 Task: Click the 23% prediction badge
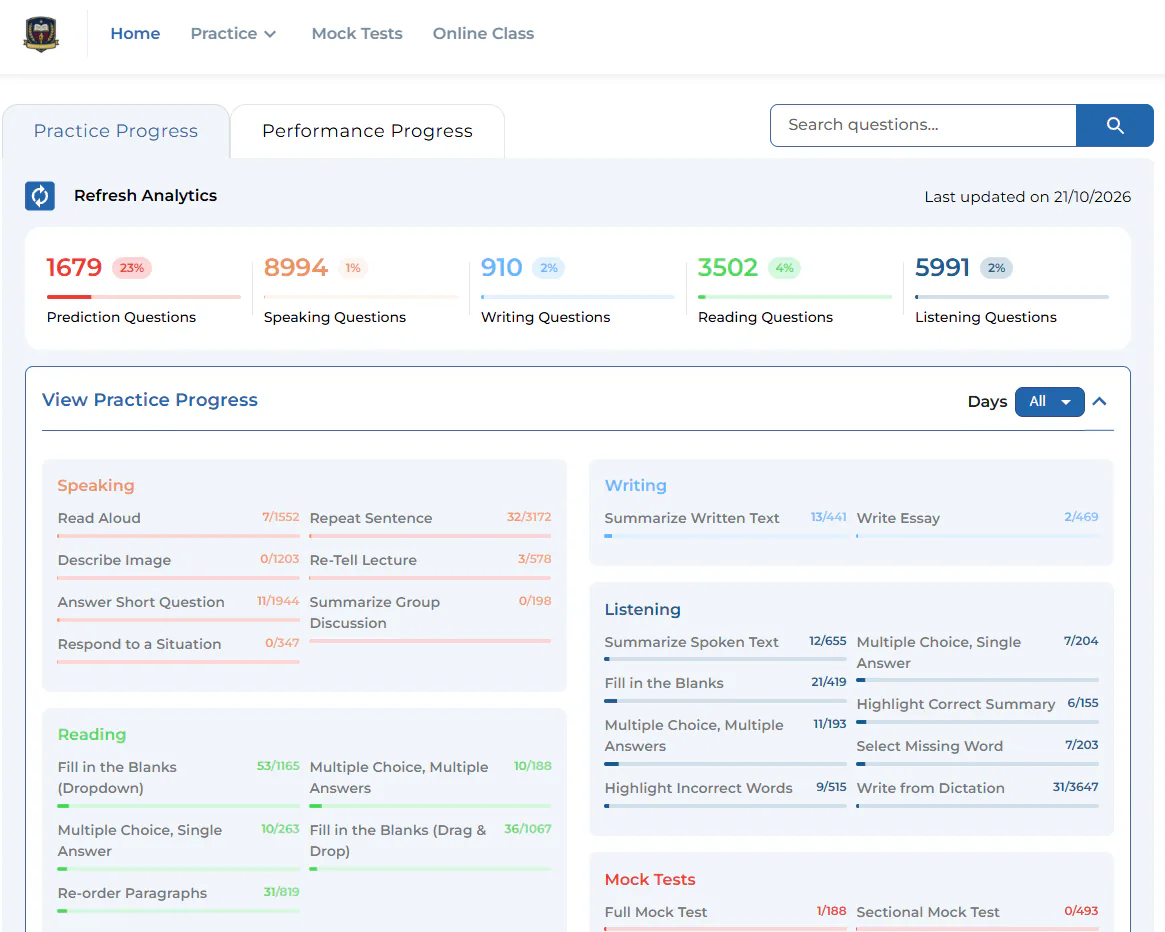[132, 268]
